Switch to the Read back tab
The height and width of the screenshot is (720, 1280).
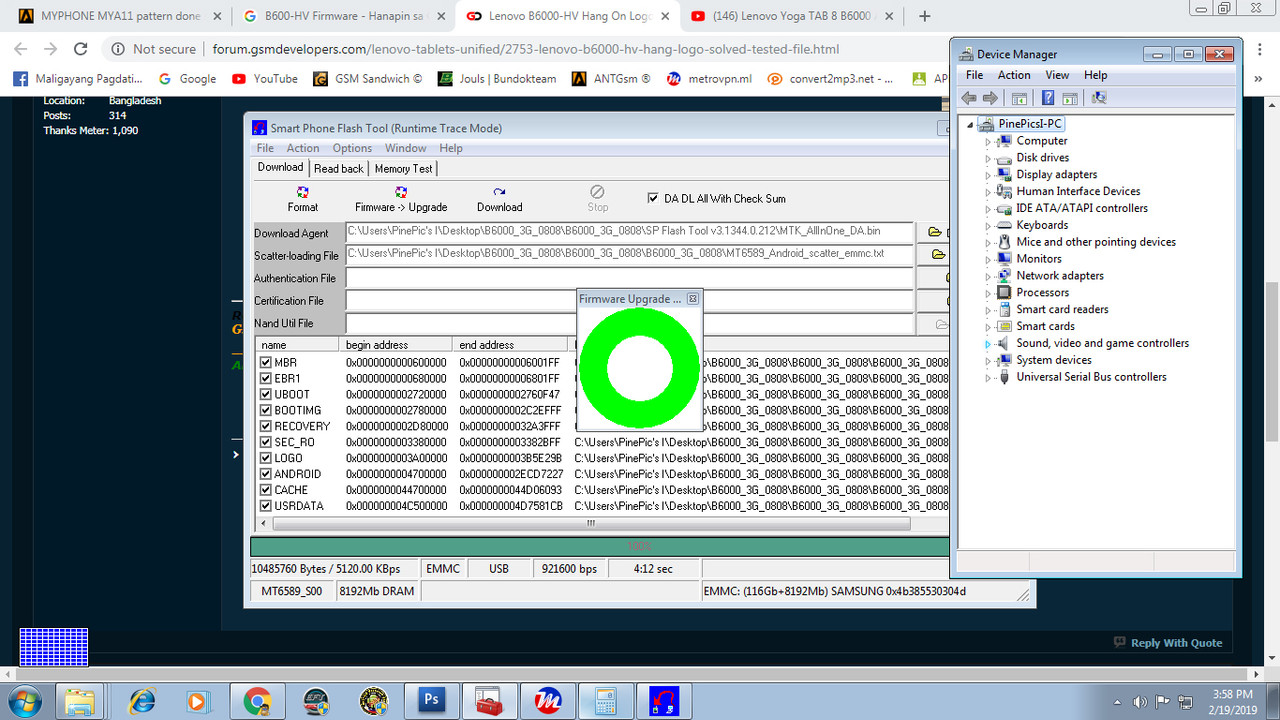(339, 169)
